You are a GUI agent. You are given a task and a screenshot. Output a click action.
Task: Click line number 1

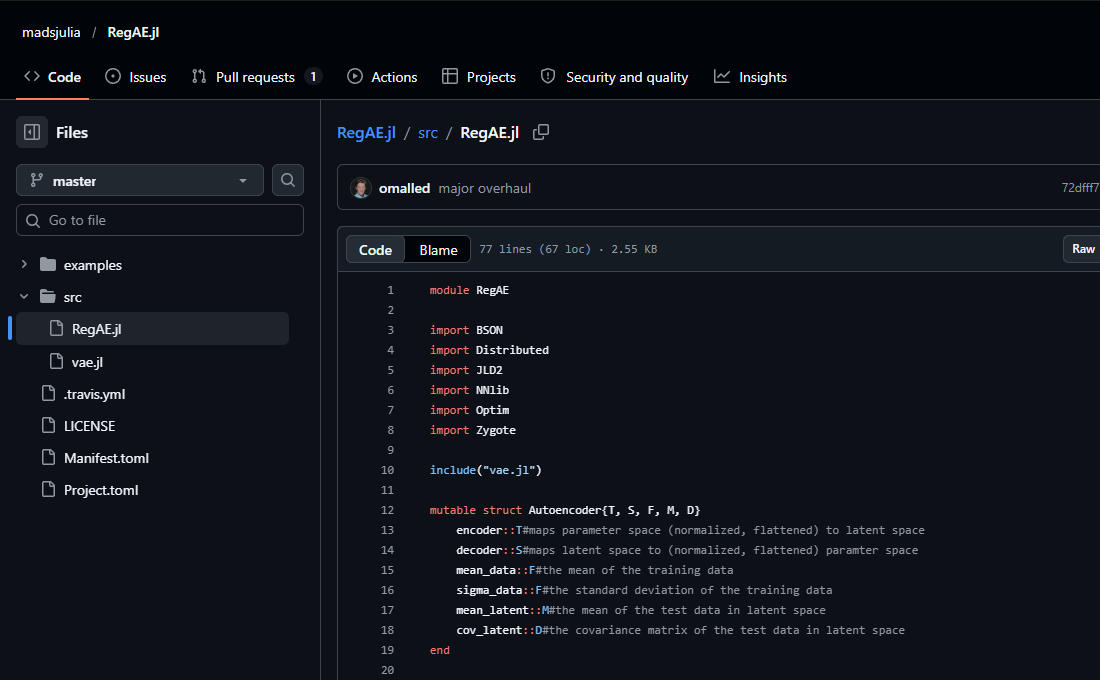point(390,290)
